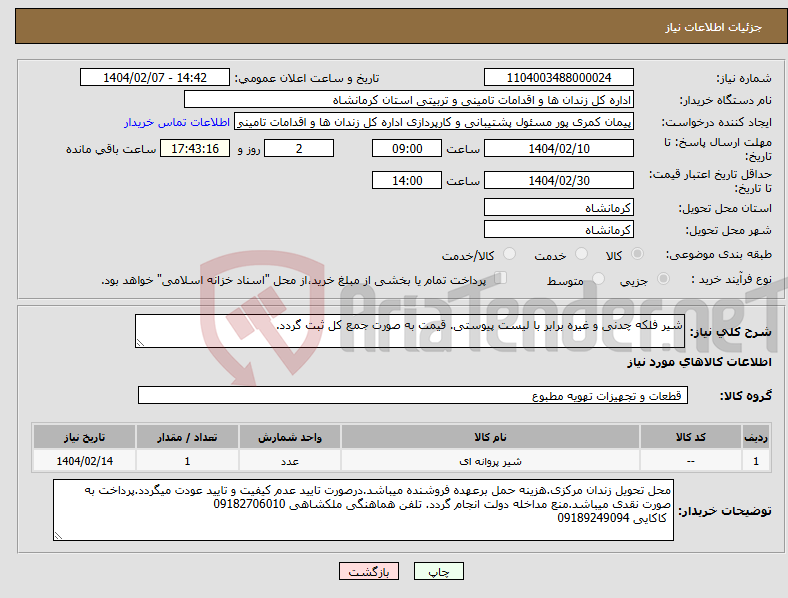Click the resize handle of buyer notes textarea
This screenshot has height=598, width=788.
coord(58,536)
